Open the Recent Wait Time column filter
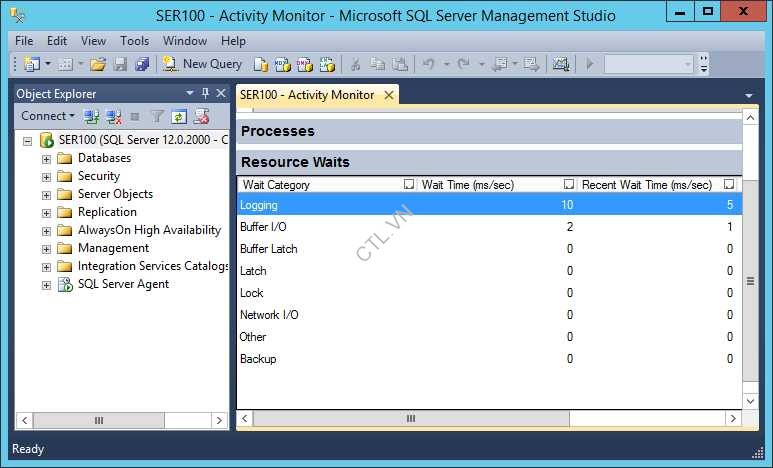This screenshot has height=468, width=773. tap(729, 184)
